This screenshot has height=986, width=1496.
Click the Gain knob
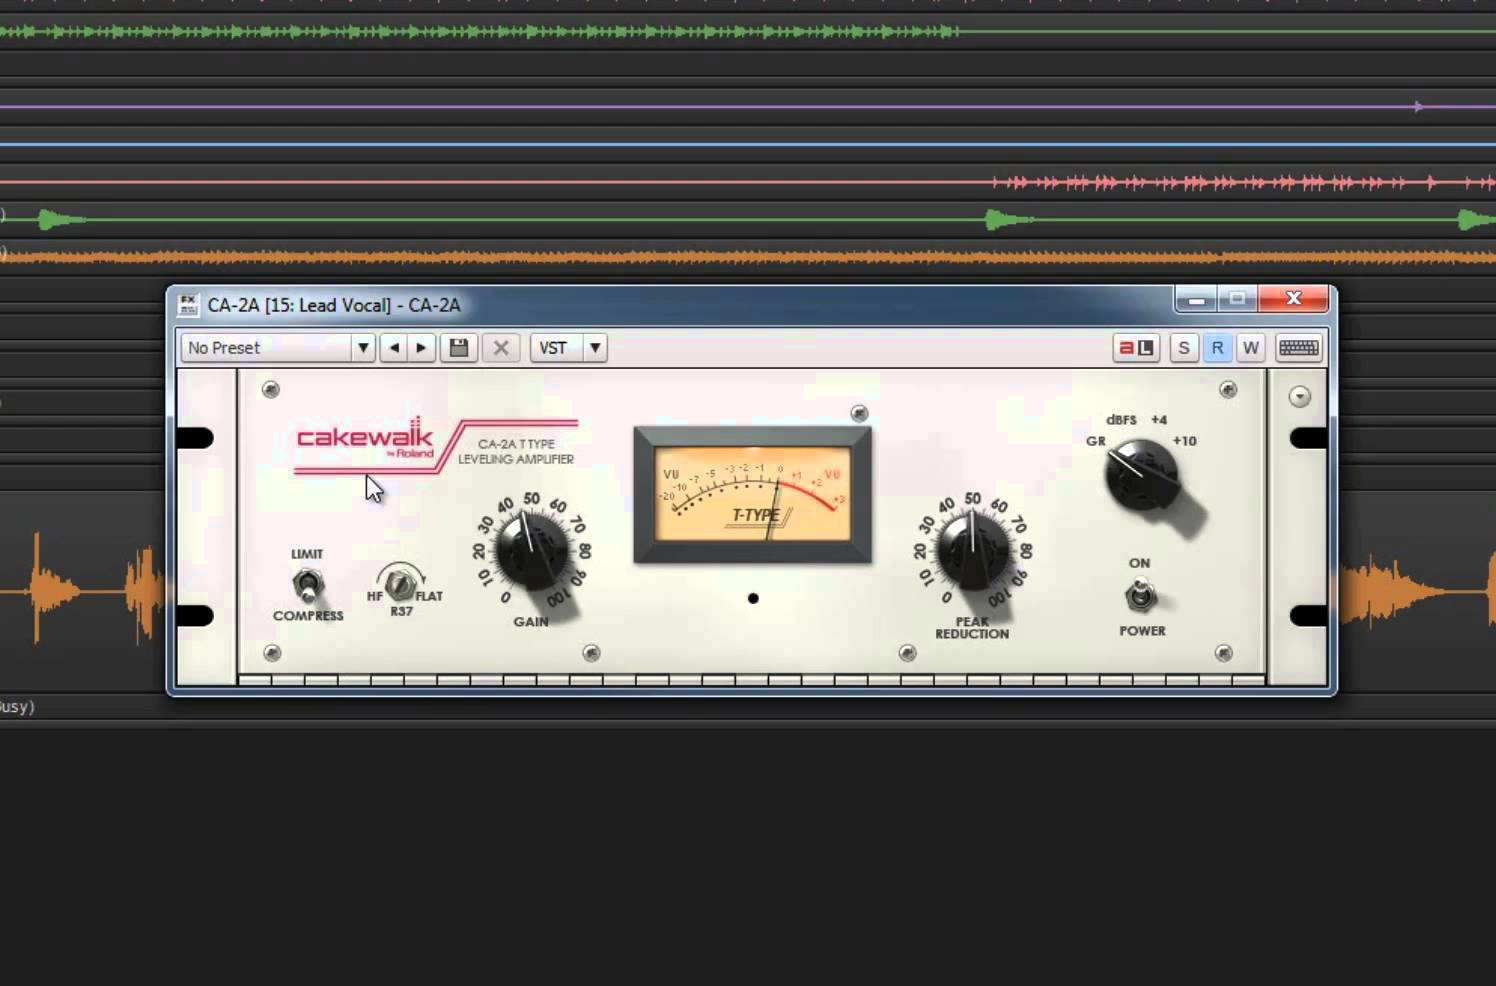(x=531, y=551)
